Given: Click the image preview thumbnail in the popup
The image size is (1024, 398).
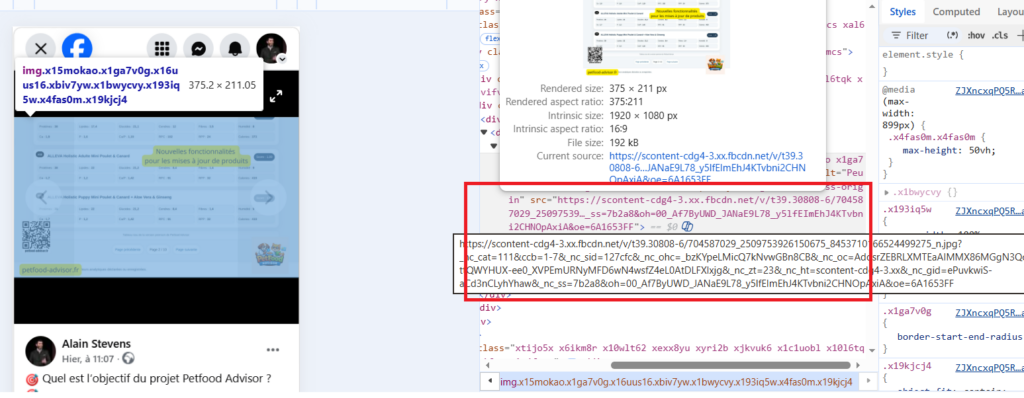Looking at the screenshot, I should [656, 37].
